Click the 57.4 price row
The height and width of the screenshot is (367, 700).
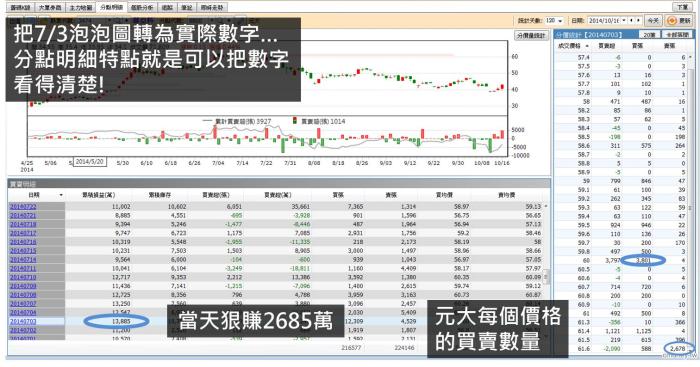pos(622,58)
